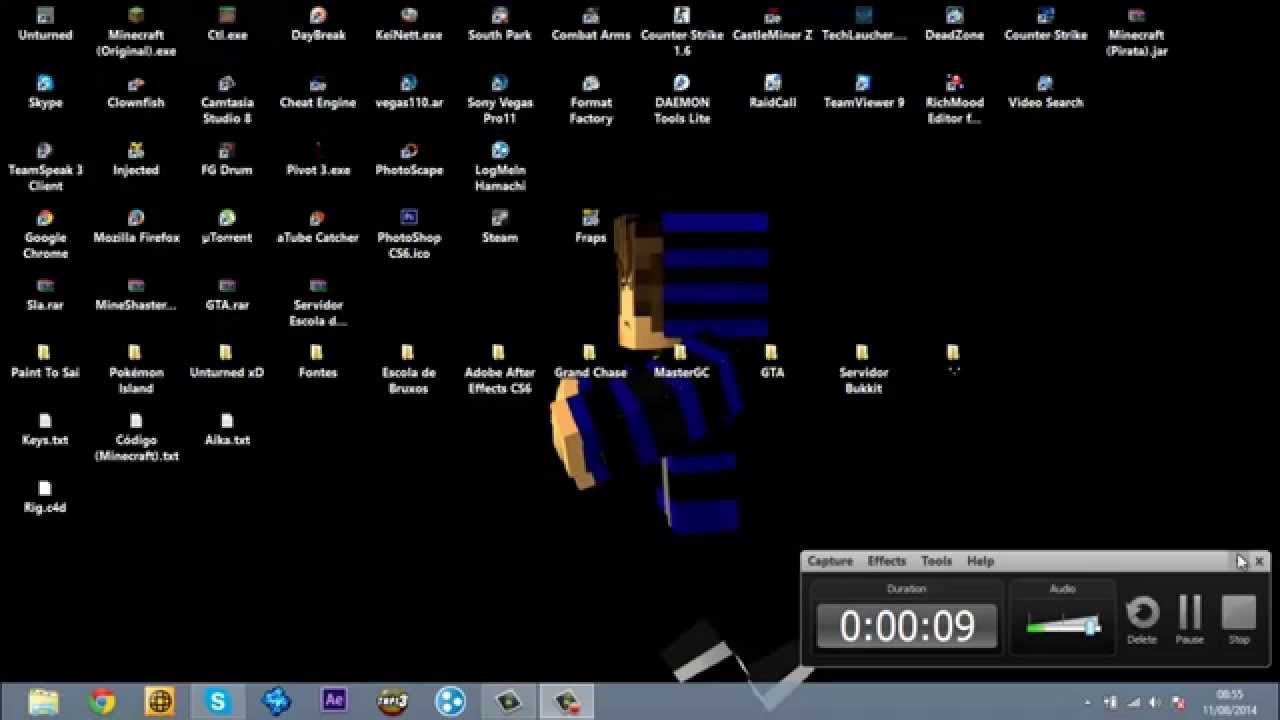The width and height of the screenshot is (1280, 720).
Task: Open the DAEMON Tools Lite shortcut
Action: (682, 100)
